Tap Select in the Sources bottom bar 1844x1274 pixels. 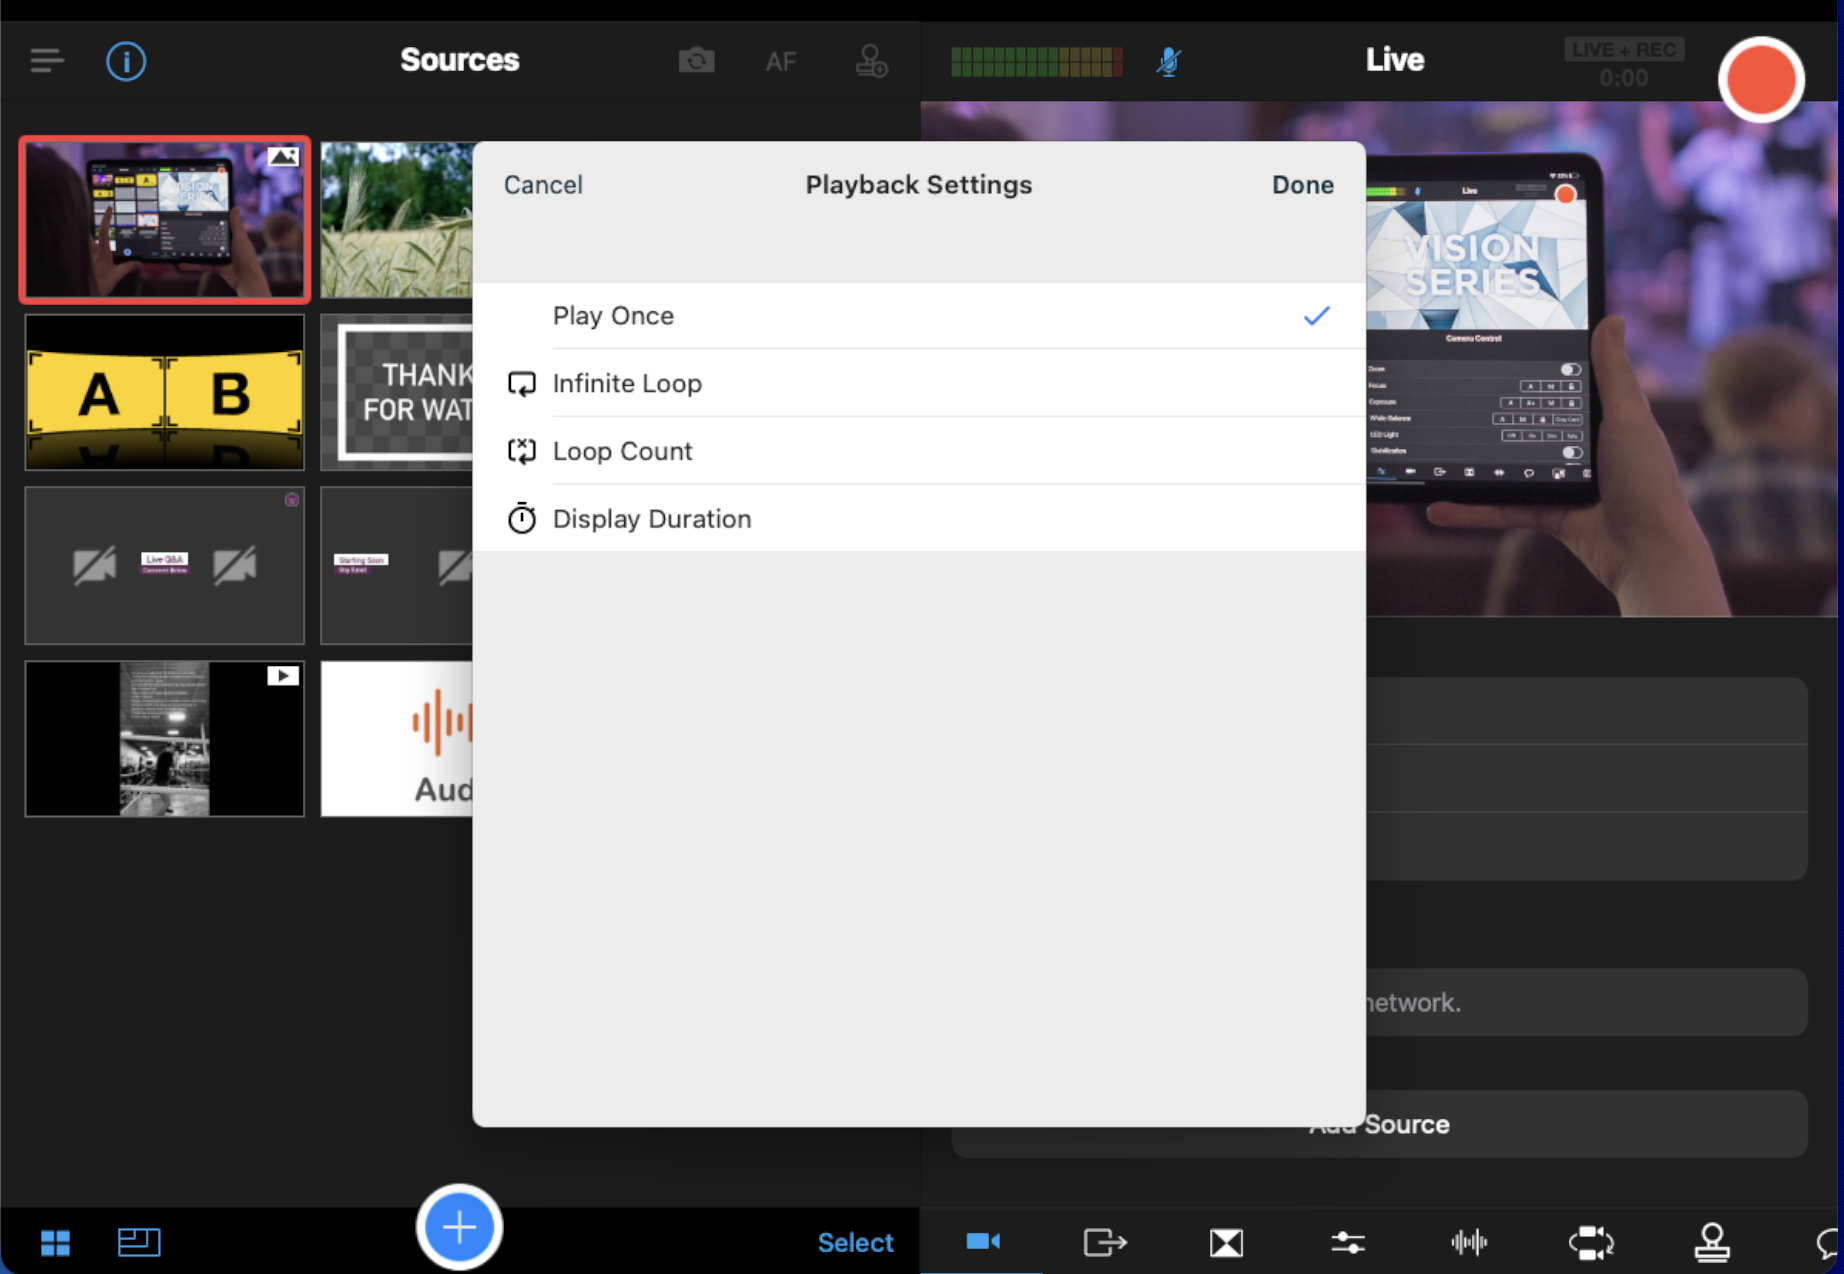coord(855,1243)
